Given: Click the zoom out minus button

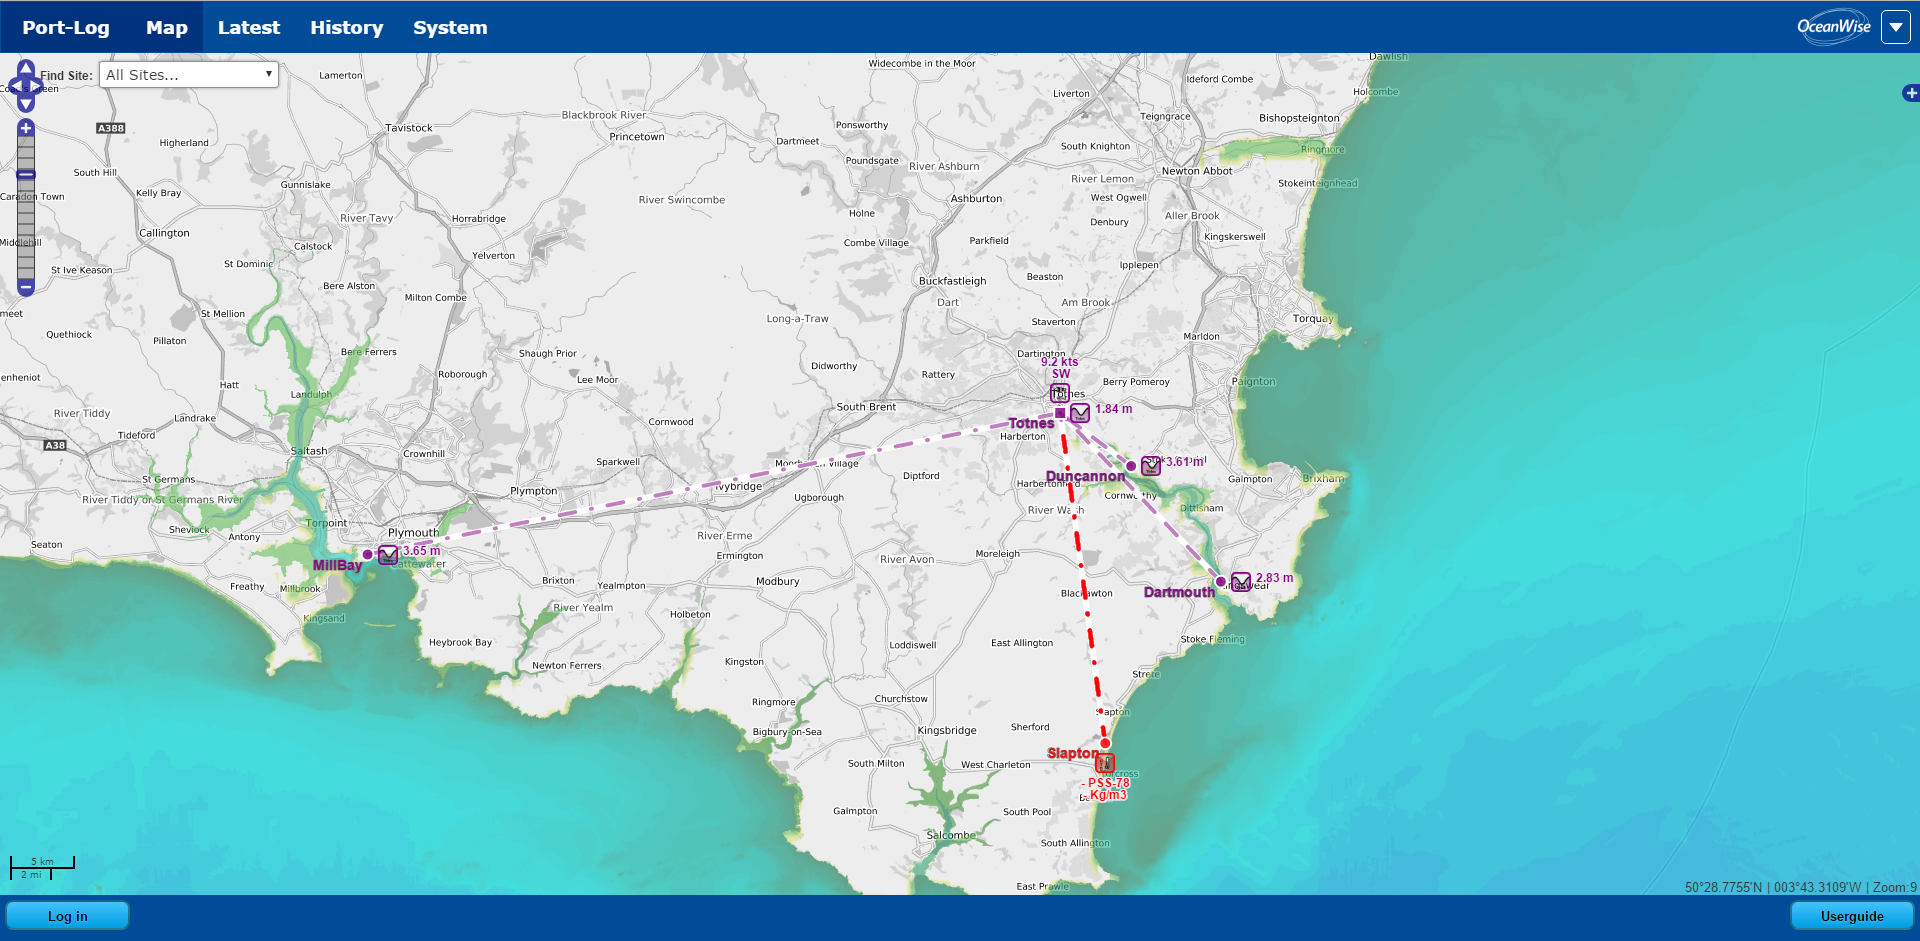Looking at the screenshot, I should (x=26, y=287).
